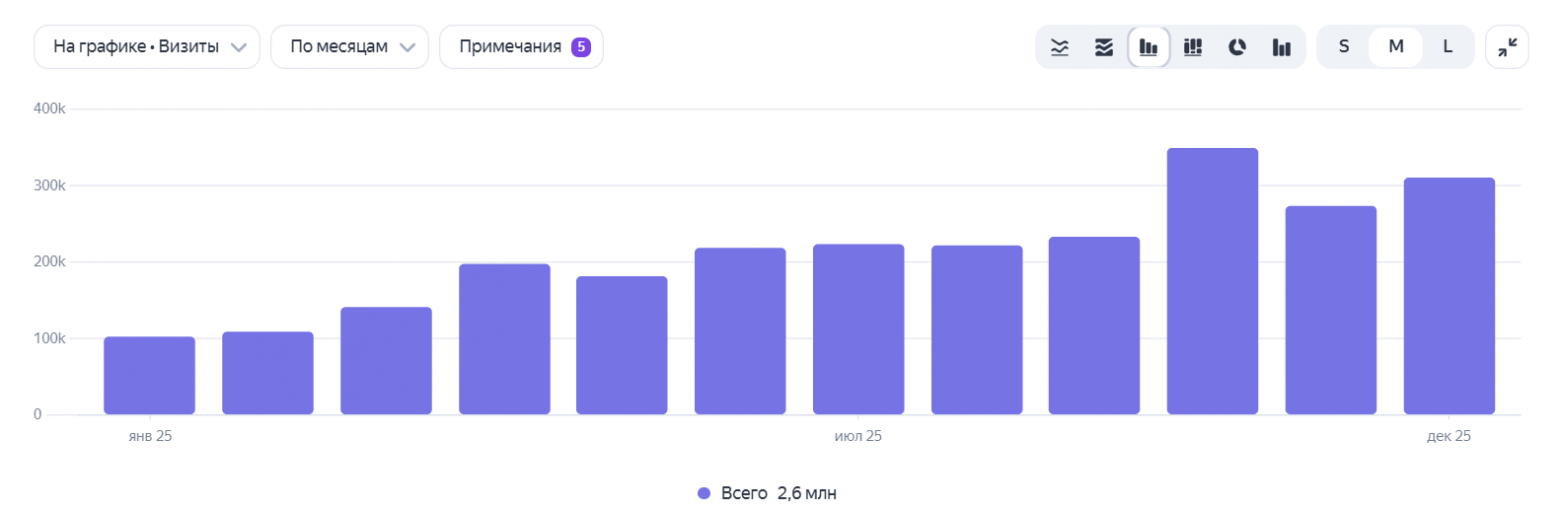Collapse the chart with the shrink arrows icon
The height and width of the screenshot is (512, 1560).
click(x=1507, y=47)
